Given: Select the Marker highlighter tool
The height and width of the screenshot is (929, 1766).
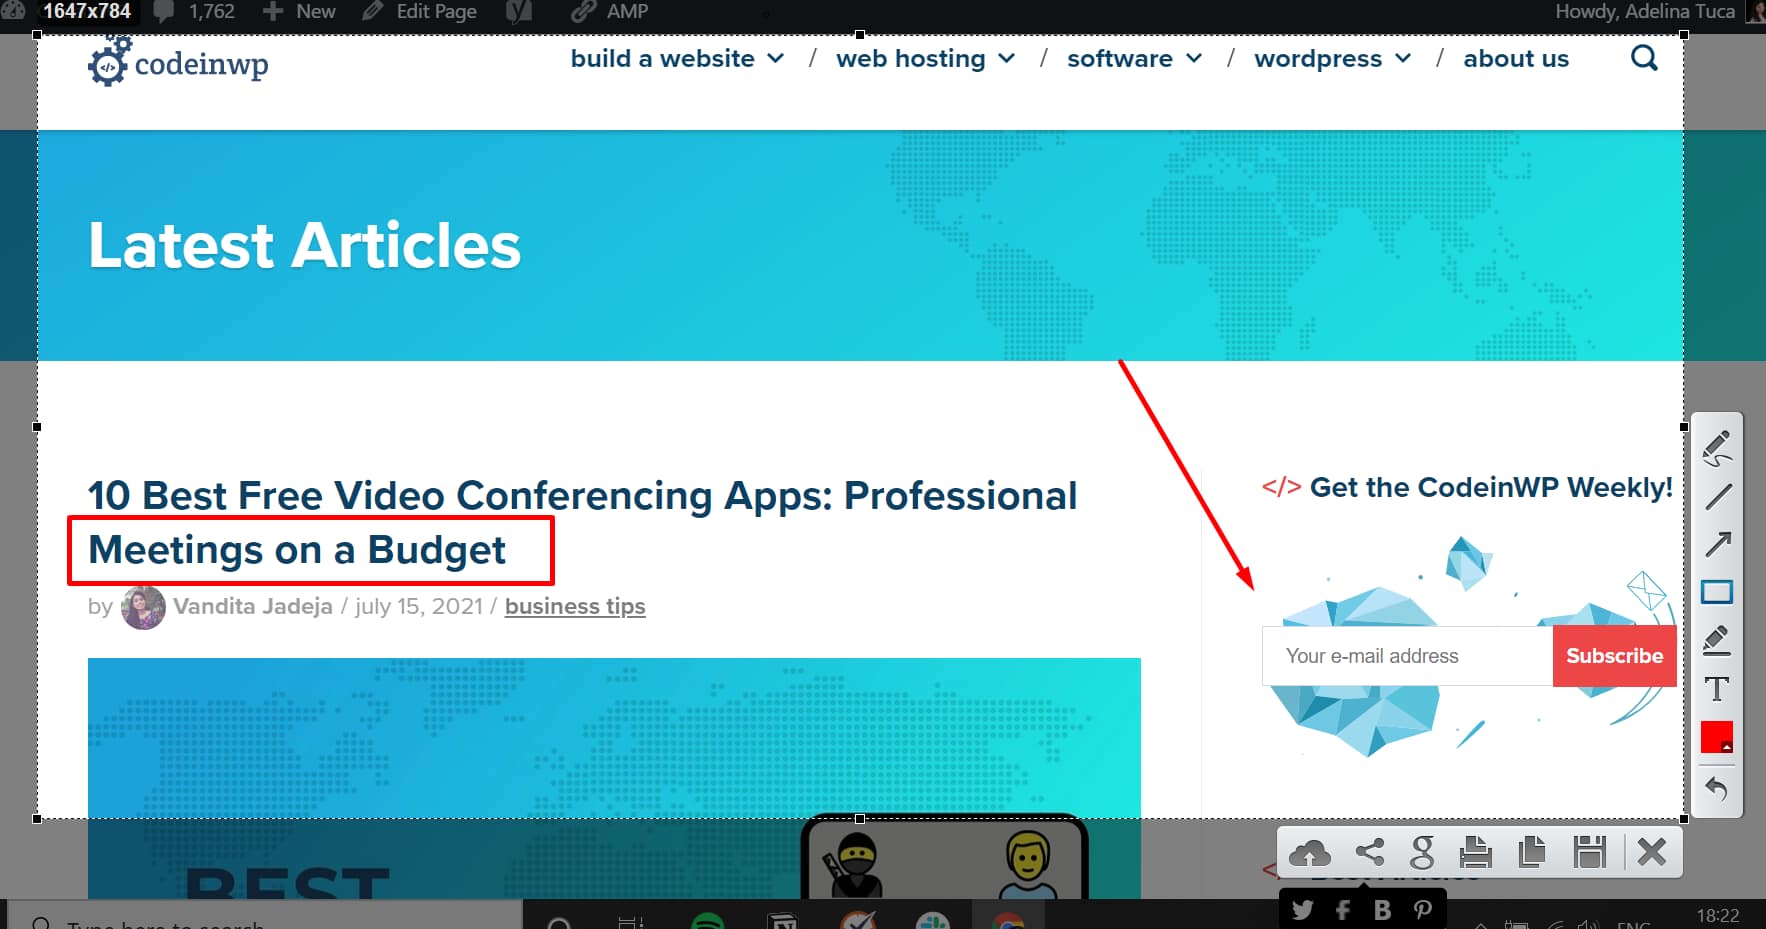Looking at the screenshot, I should (1717, 640).
